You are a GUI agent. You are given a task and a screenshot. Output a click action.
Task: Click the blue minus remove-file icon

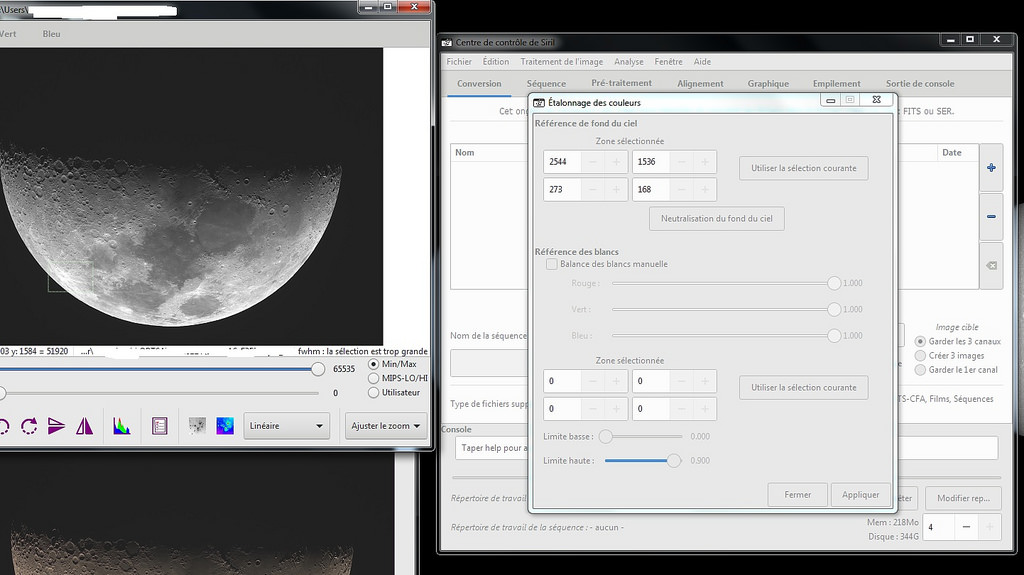990,217
